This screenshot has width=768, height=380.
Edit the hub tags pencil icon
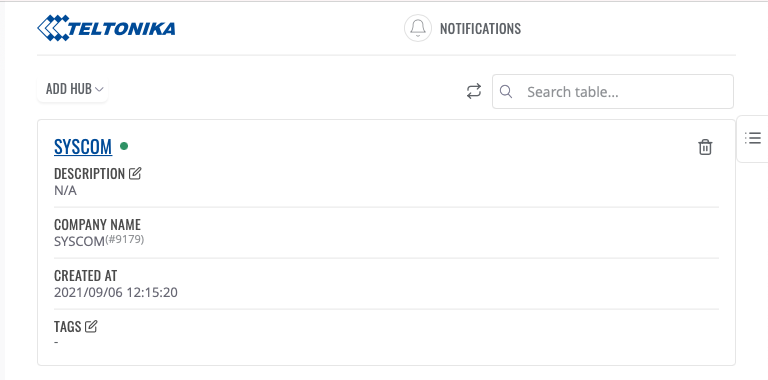pos(91,326)
